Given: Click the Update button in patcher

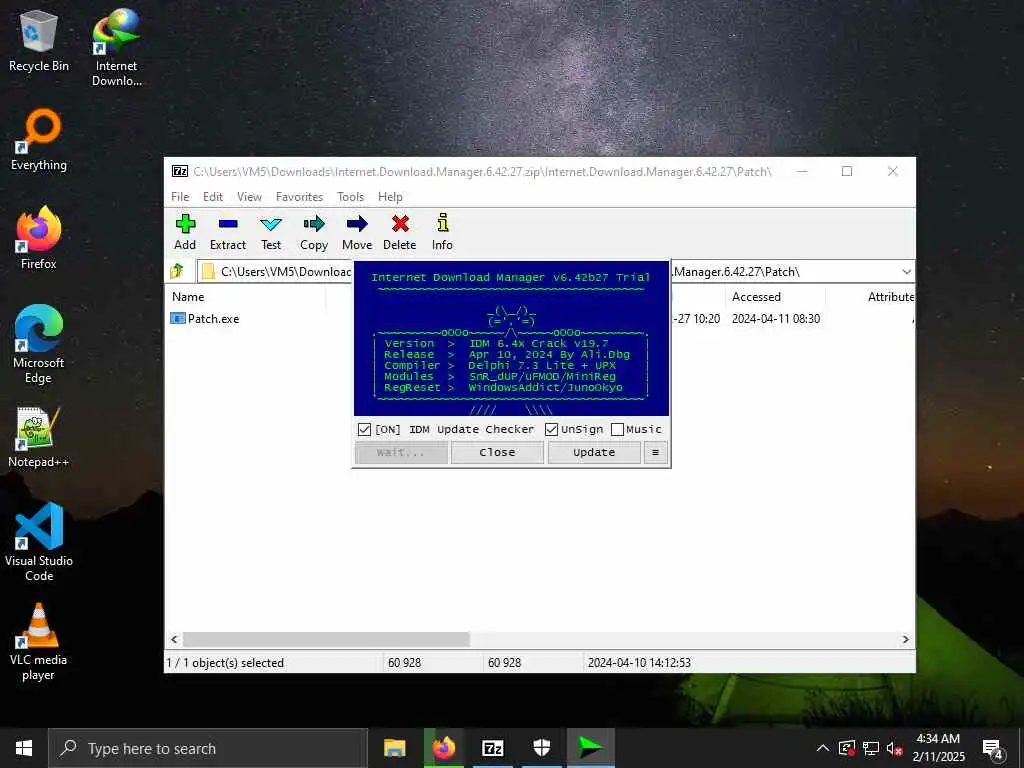Looking at the screenshot, I should [x=594, y=453].
